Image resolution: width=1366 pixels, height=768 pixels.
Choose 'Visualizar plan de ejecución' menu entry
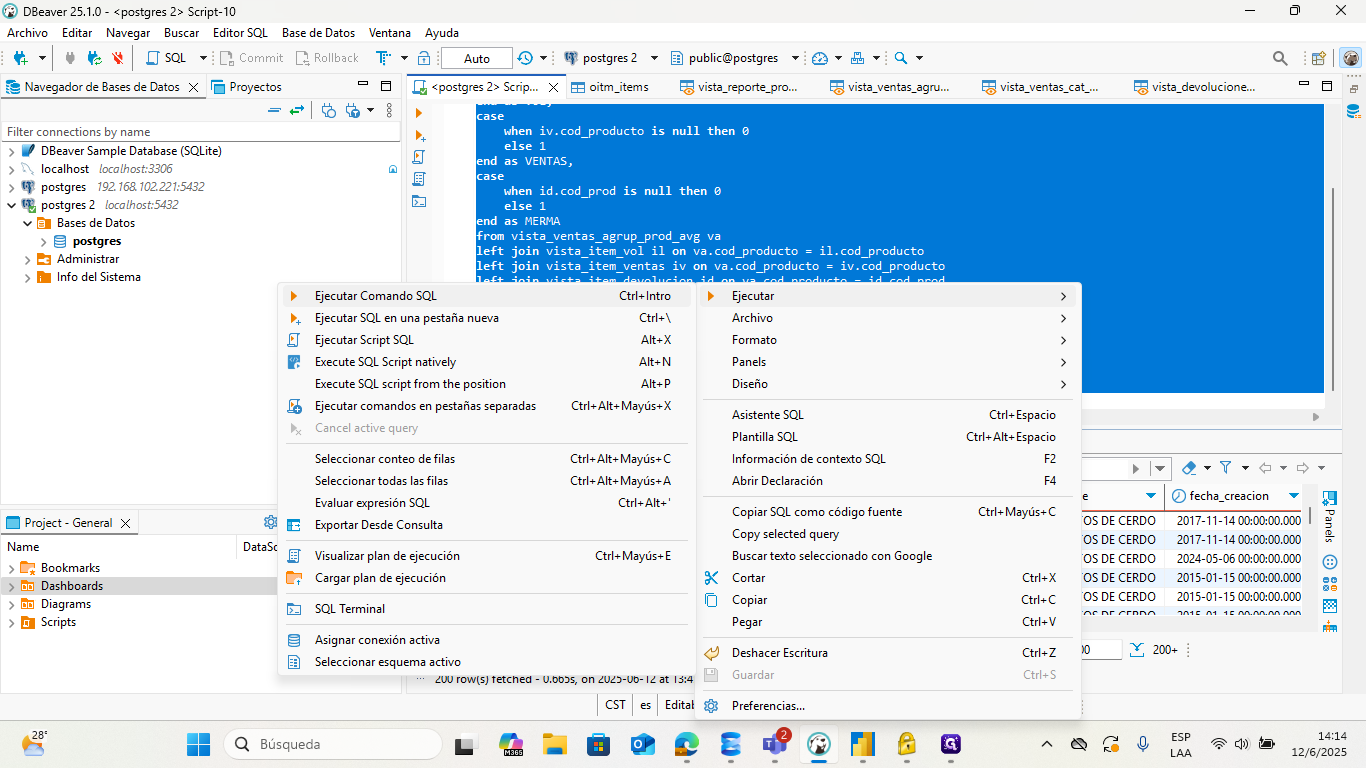[x=387, y=556]
